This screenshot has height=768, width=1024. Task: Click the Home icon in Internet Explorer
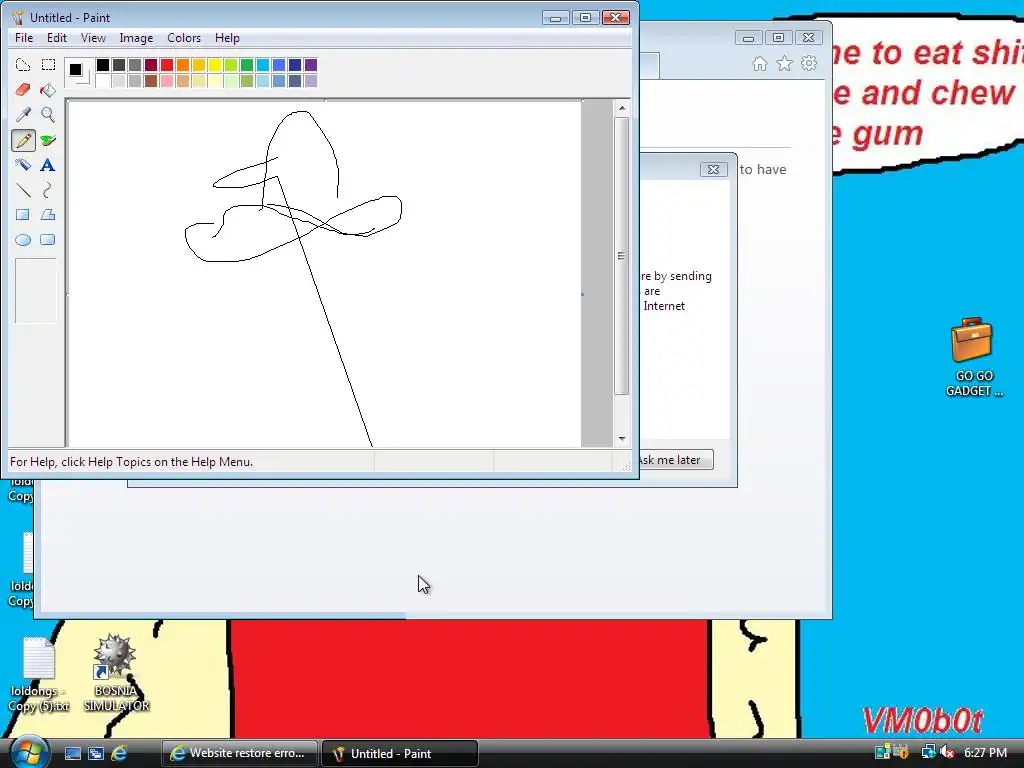click(x=760, y=63)
